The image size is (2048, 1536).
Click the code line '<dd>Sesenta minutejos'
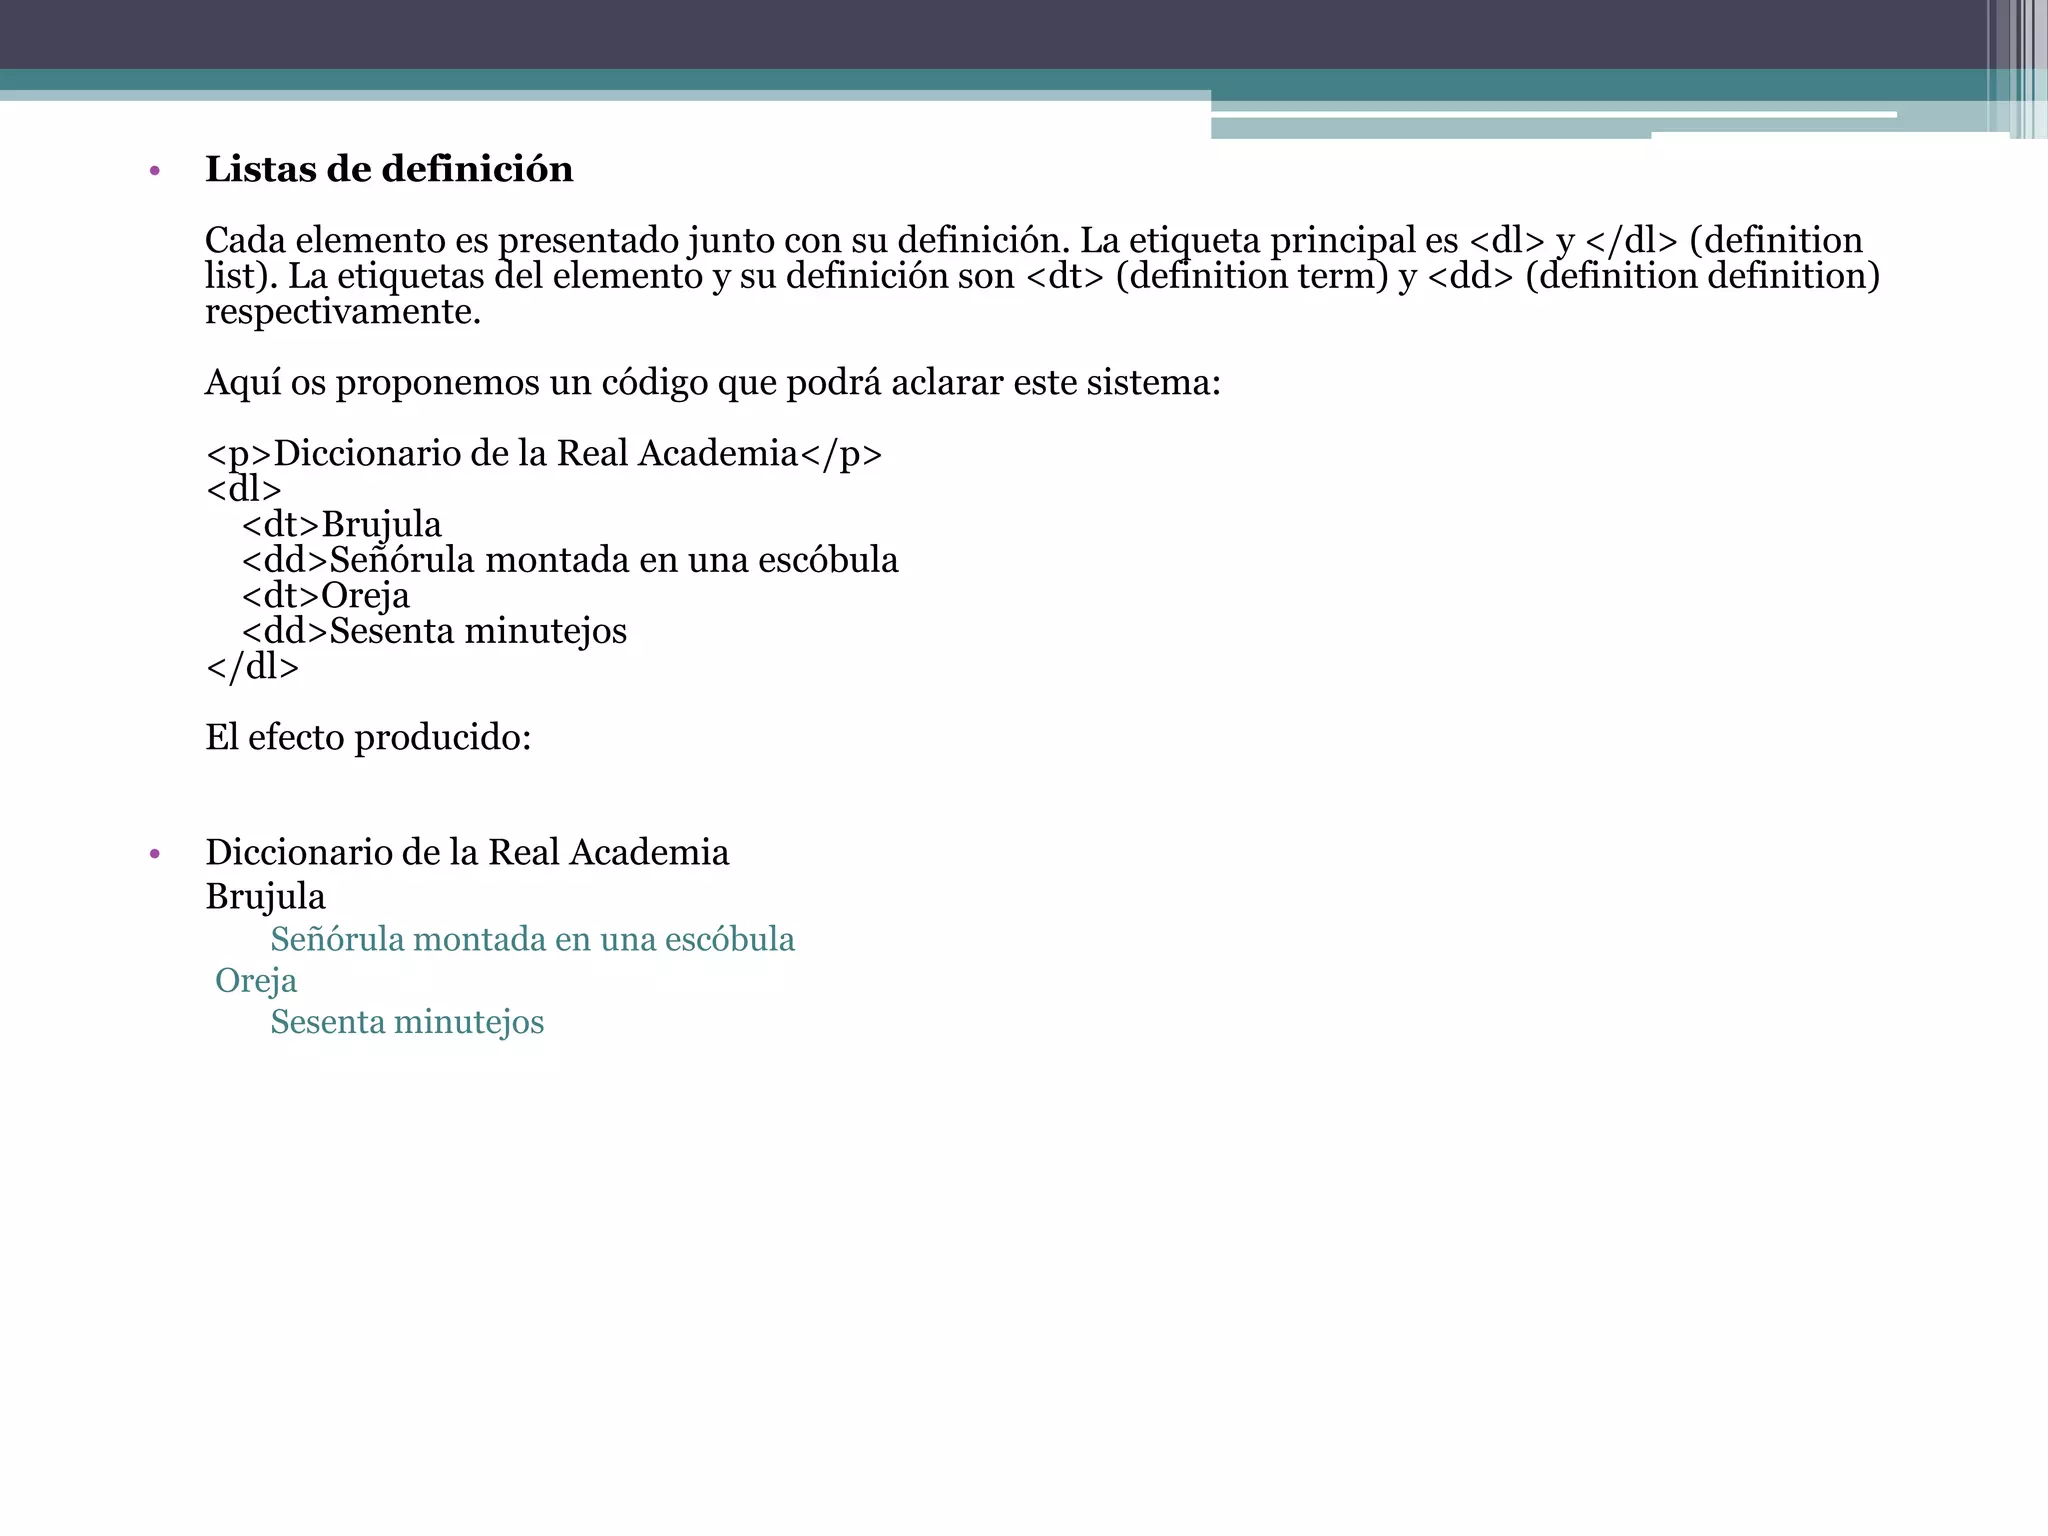(434, 632)
